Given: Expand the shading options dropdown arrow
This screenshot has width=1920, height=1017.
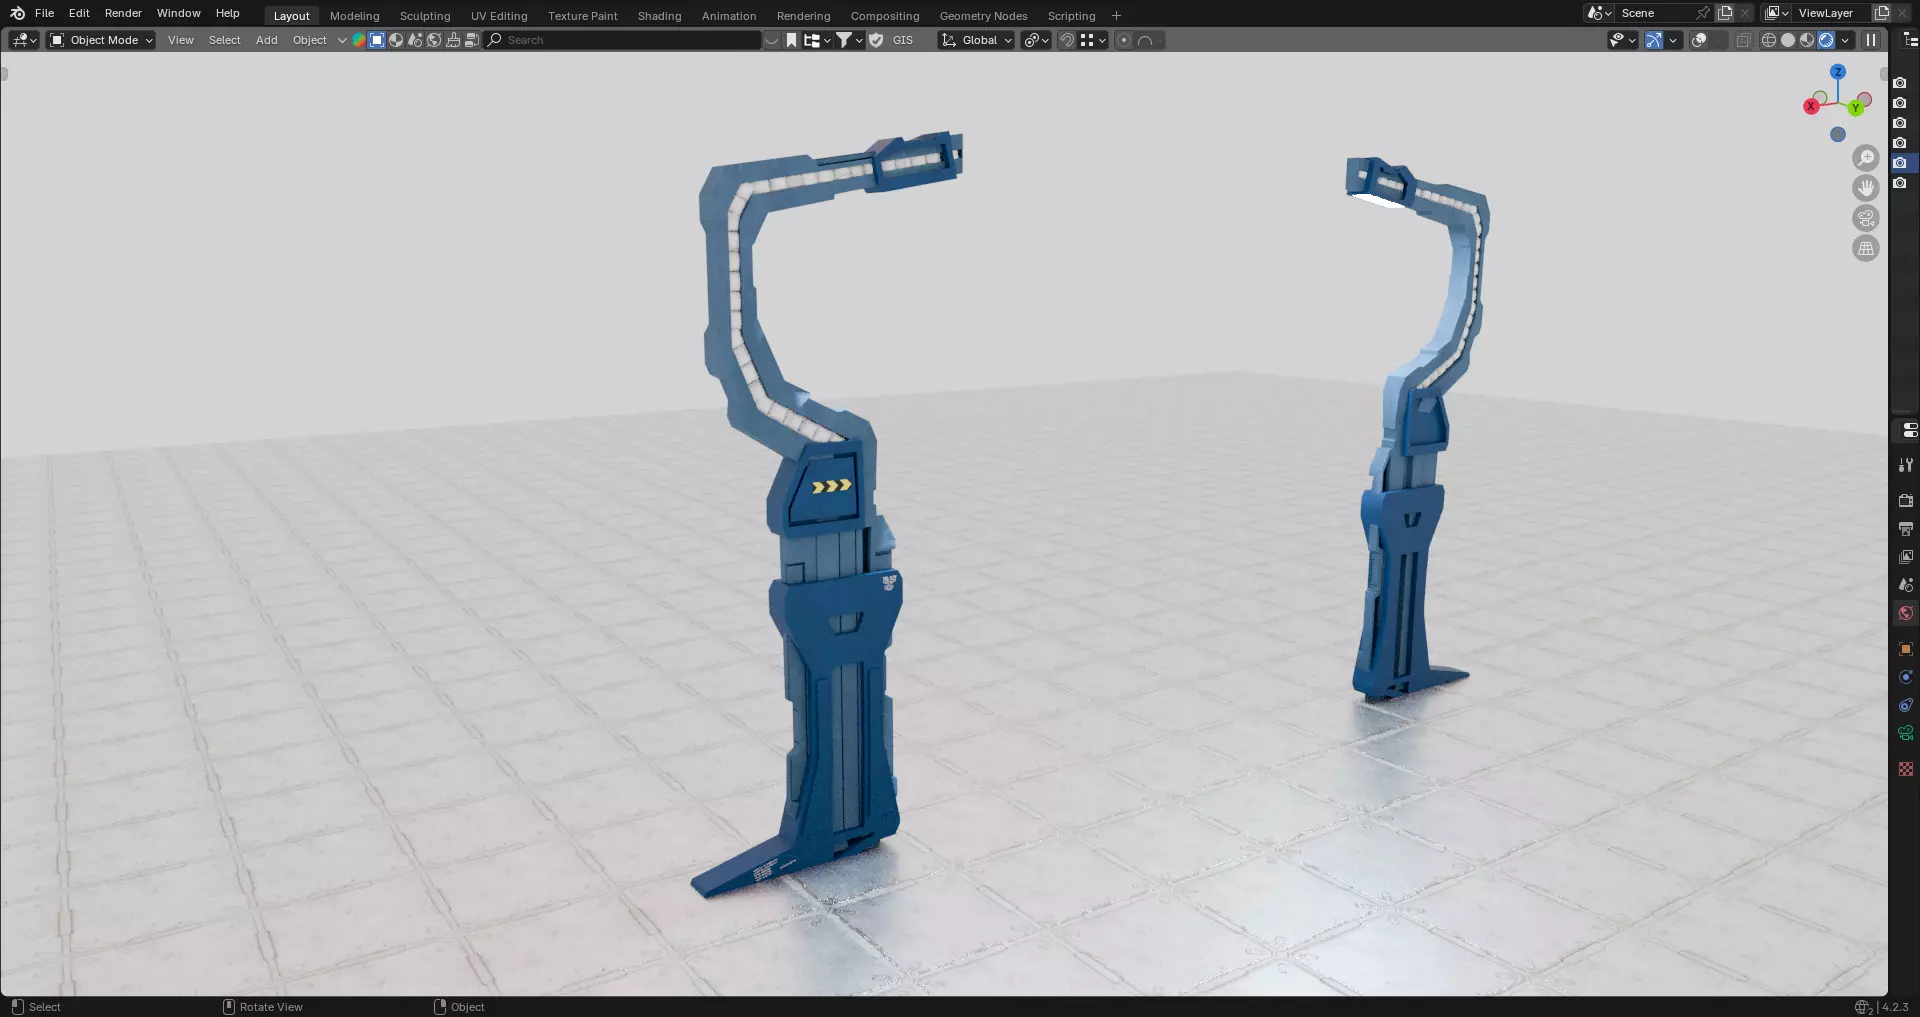Looking at the screenshot, I should (x=1845, y=40).
